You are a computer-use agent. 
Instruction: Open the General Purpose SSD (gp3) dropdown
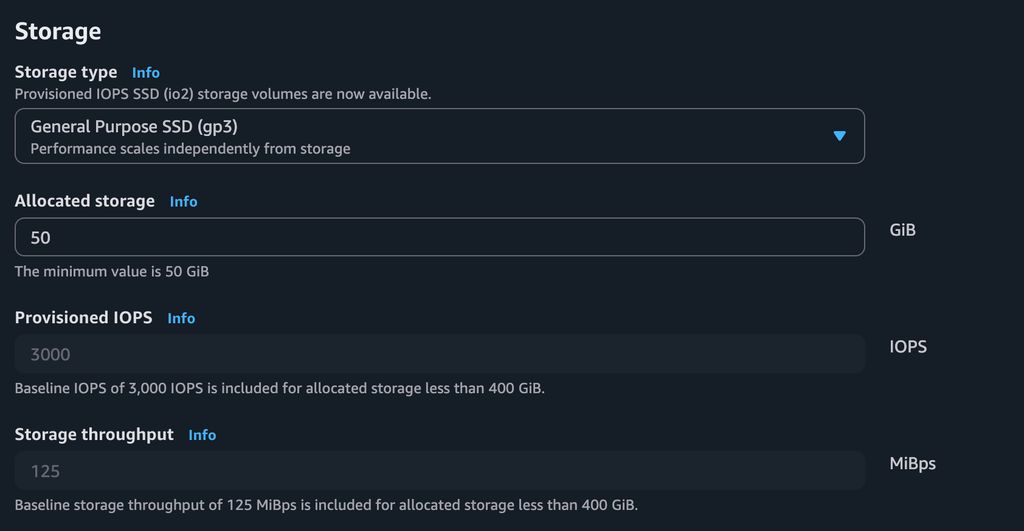pyautogui.click(x=439, y=136)
